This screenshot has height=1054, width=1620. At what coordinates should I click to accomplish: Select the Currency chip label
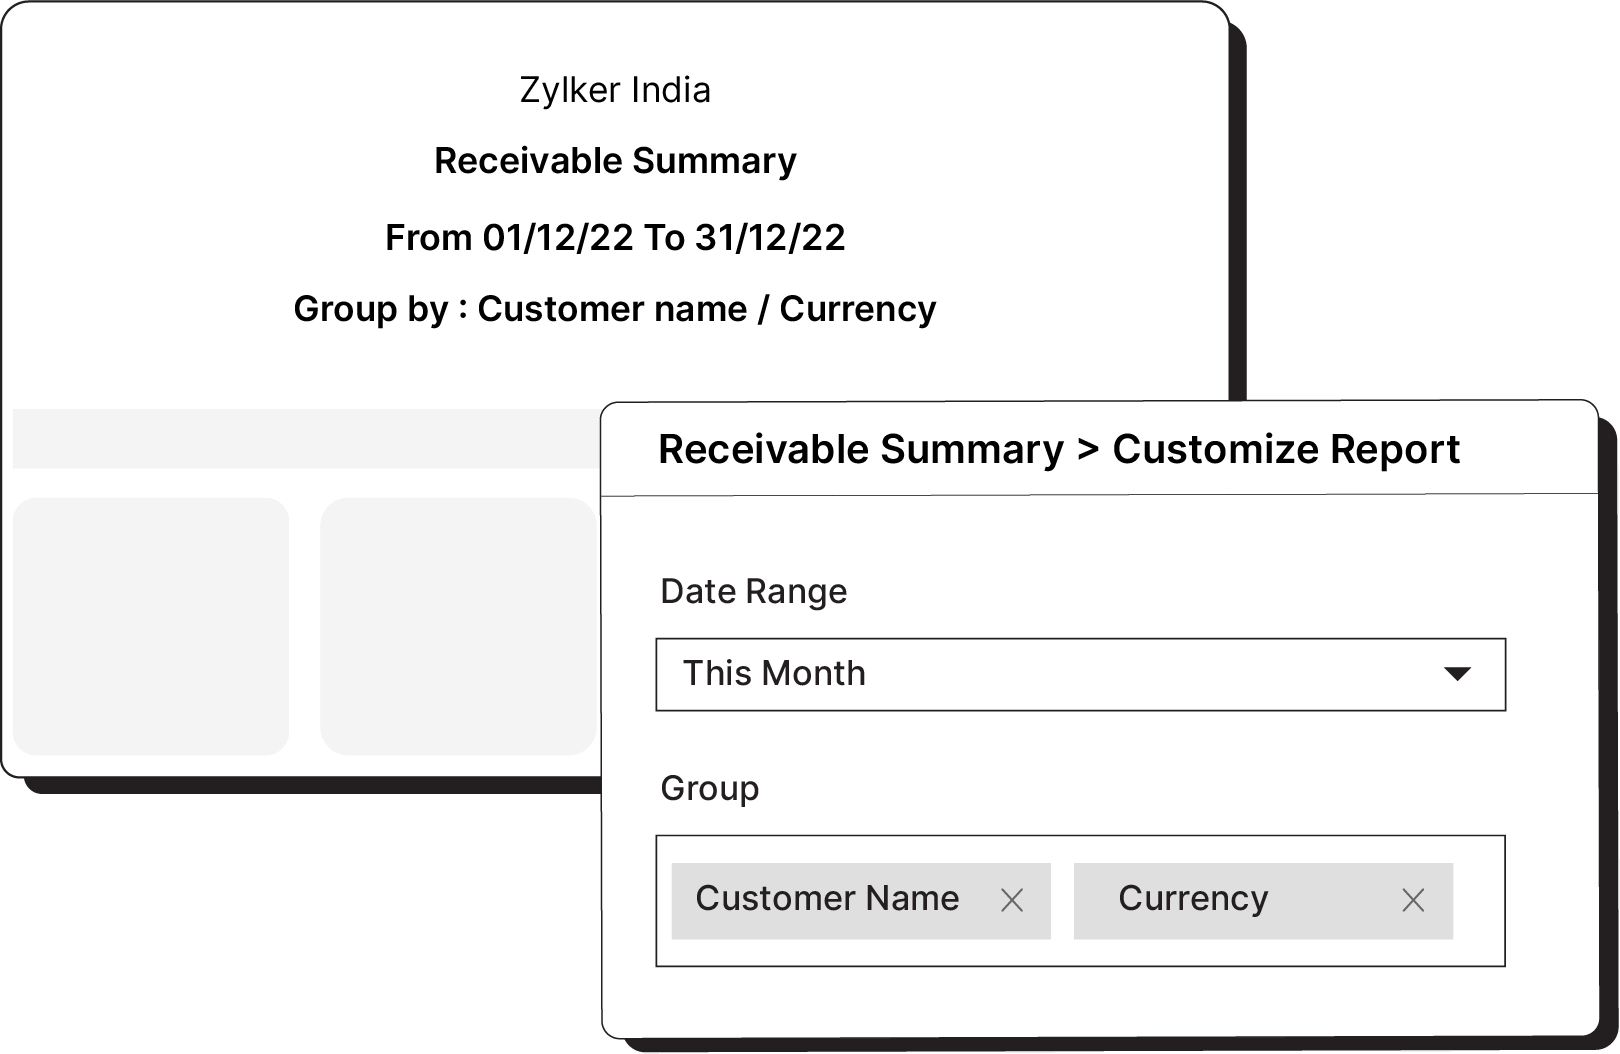point(1193,899)
